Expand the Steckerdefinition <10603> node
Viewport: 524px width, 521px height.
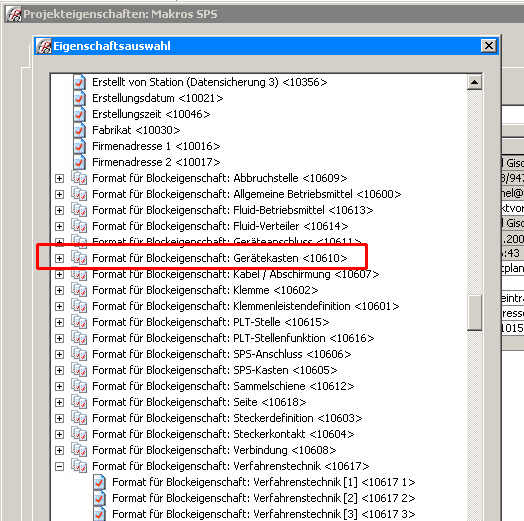click(x=59, y=418)
